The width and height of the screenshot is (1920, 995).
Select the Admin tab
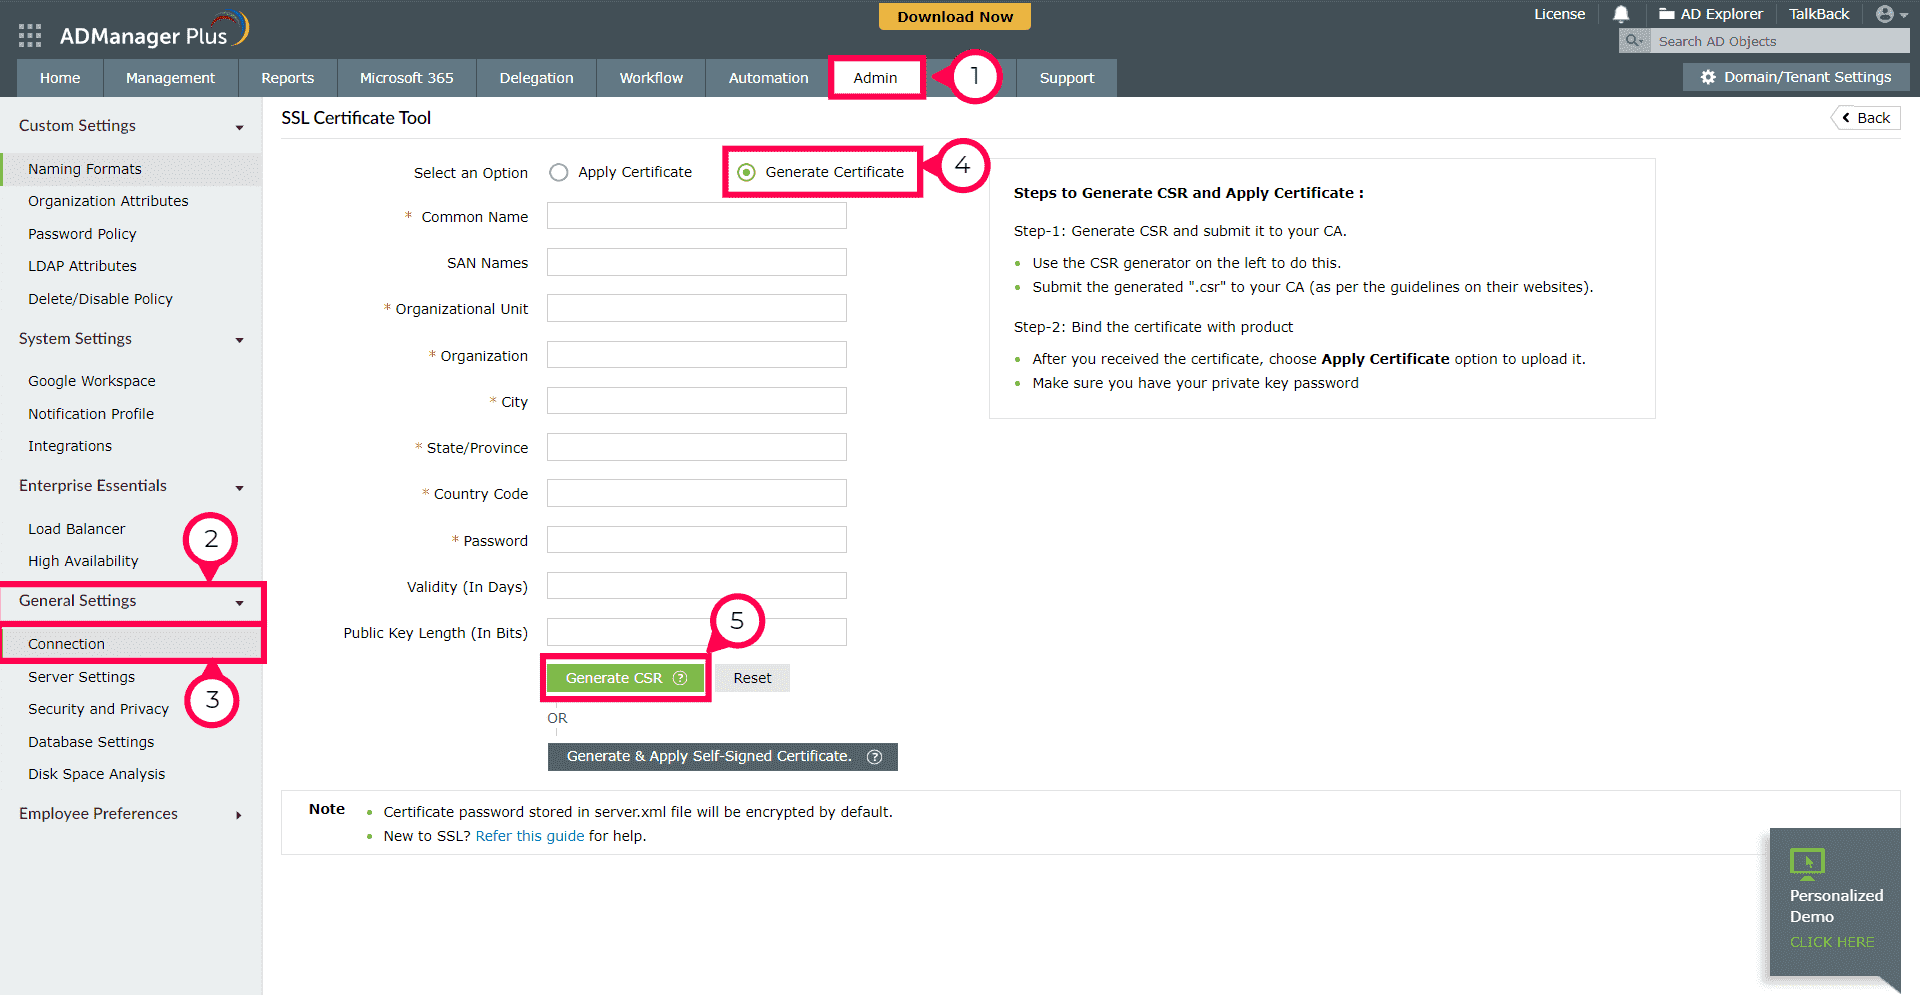pos(876,78)
